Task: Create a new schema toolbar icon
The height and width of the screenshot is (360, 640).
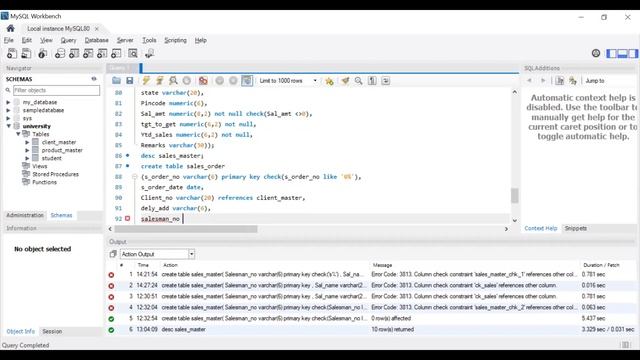Action: point(60,53)
